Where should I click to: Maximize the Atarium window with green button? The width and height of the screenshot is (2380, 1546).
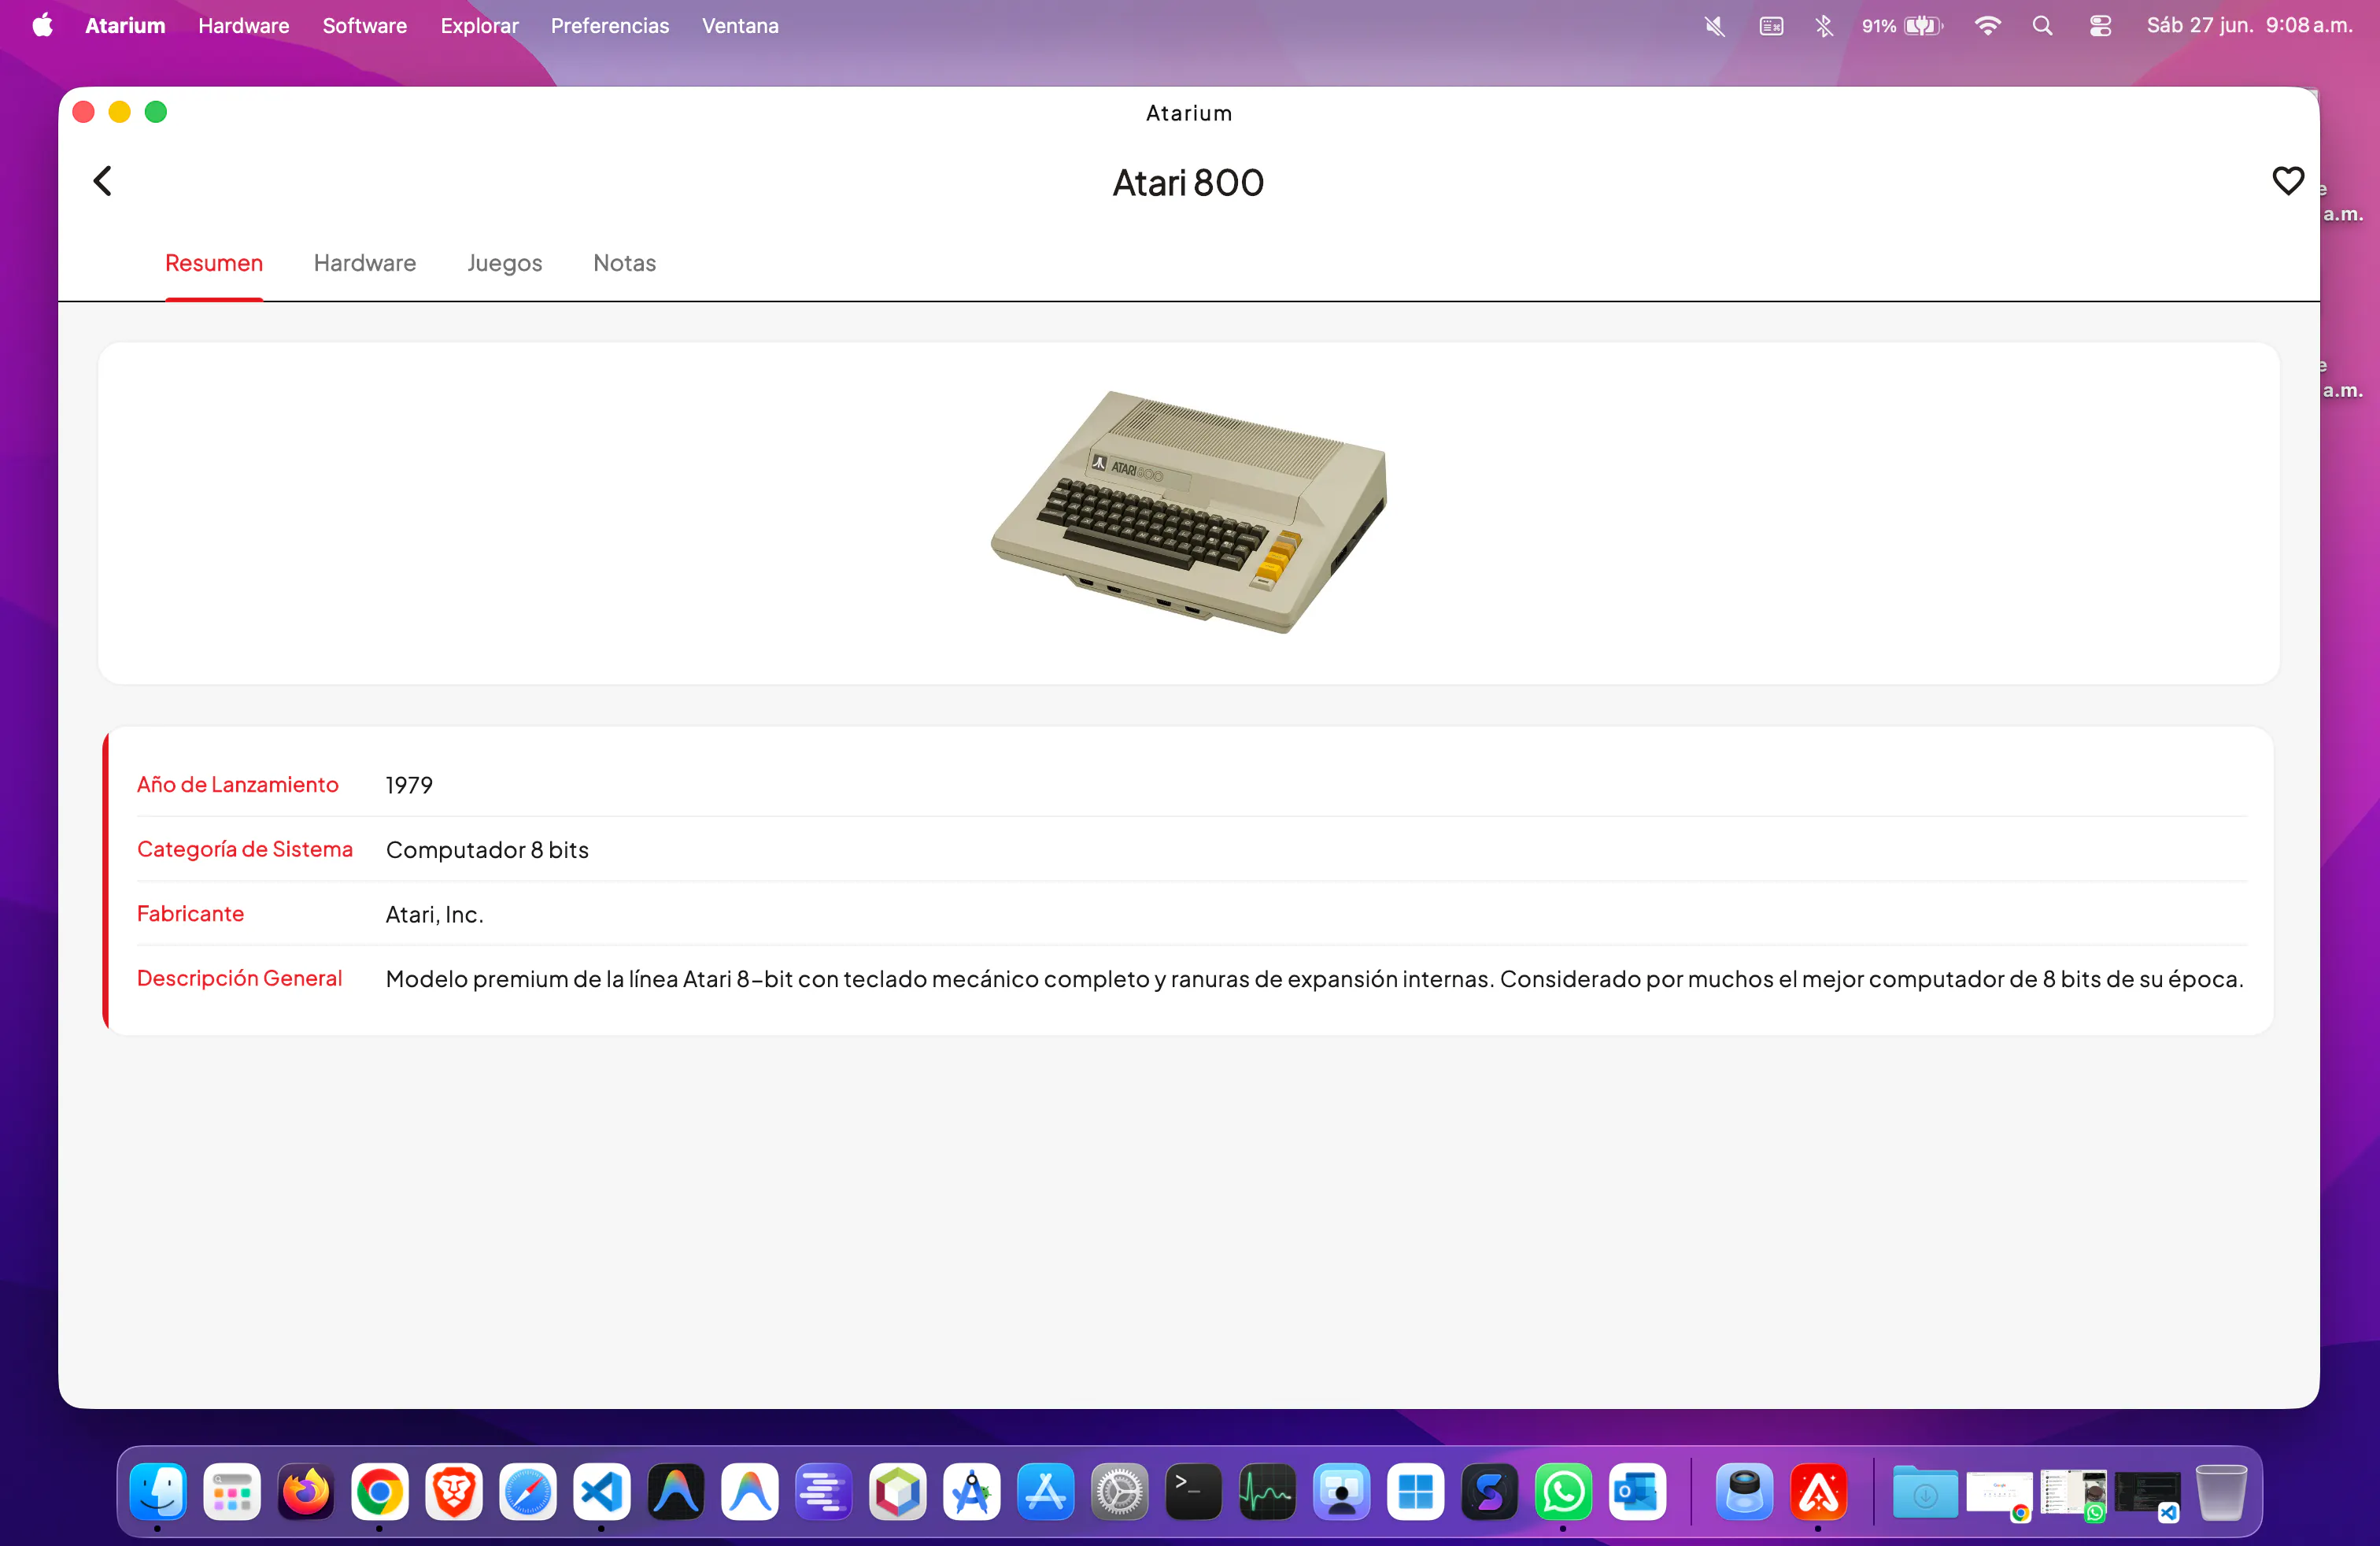pos(156,112)
